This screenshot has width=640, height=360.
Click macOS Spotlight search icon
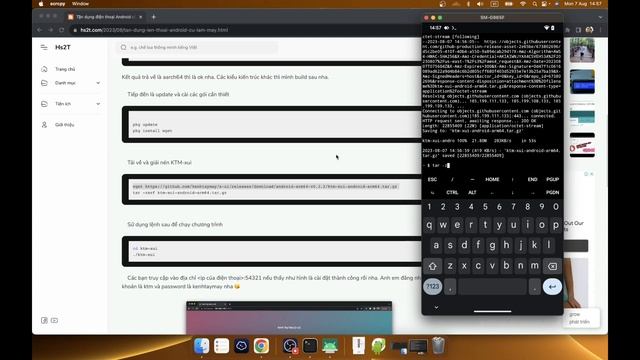(x=534, y=4)
